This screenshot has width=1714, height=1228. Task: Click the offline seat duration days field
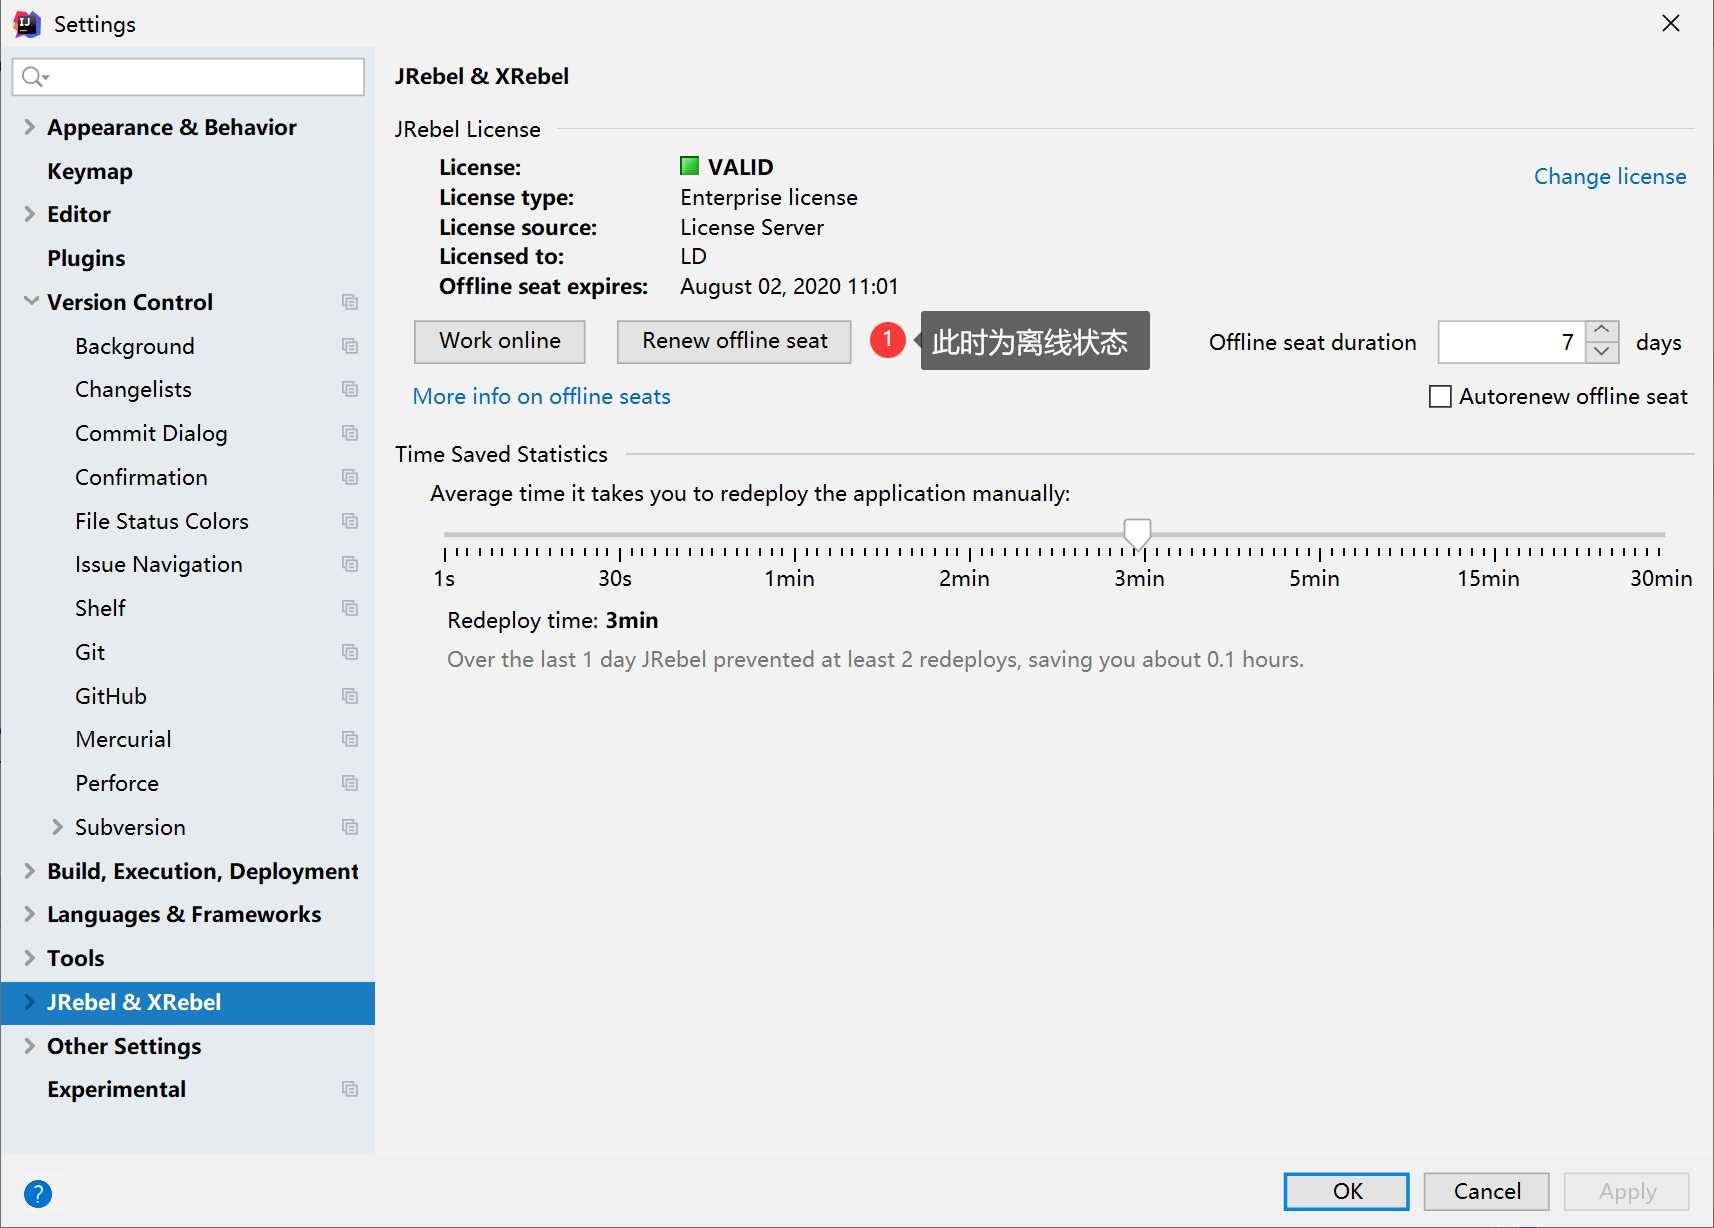[x=1512, y=342]
